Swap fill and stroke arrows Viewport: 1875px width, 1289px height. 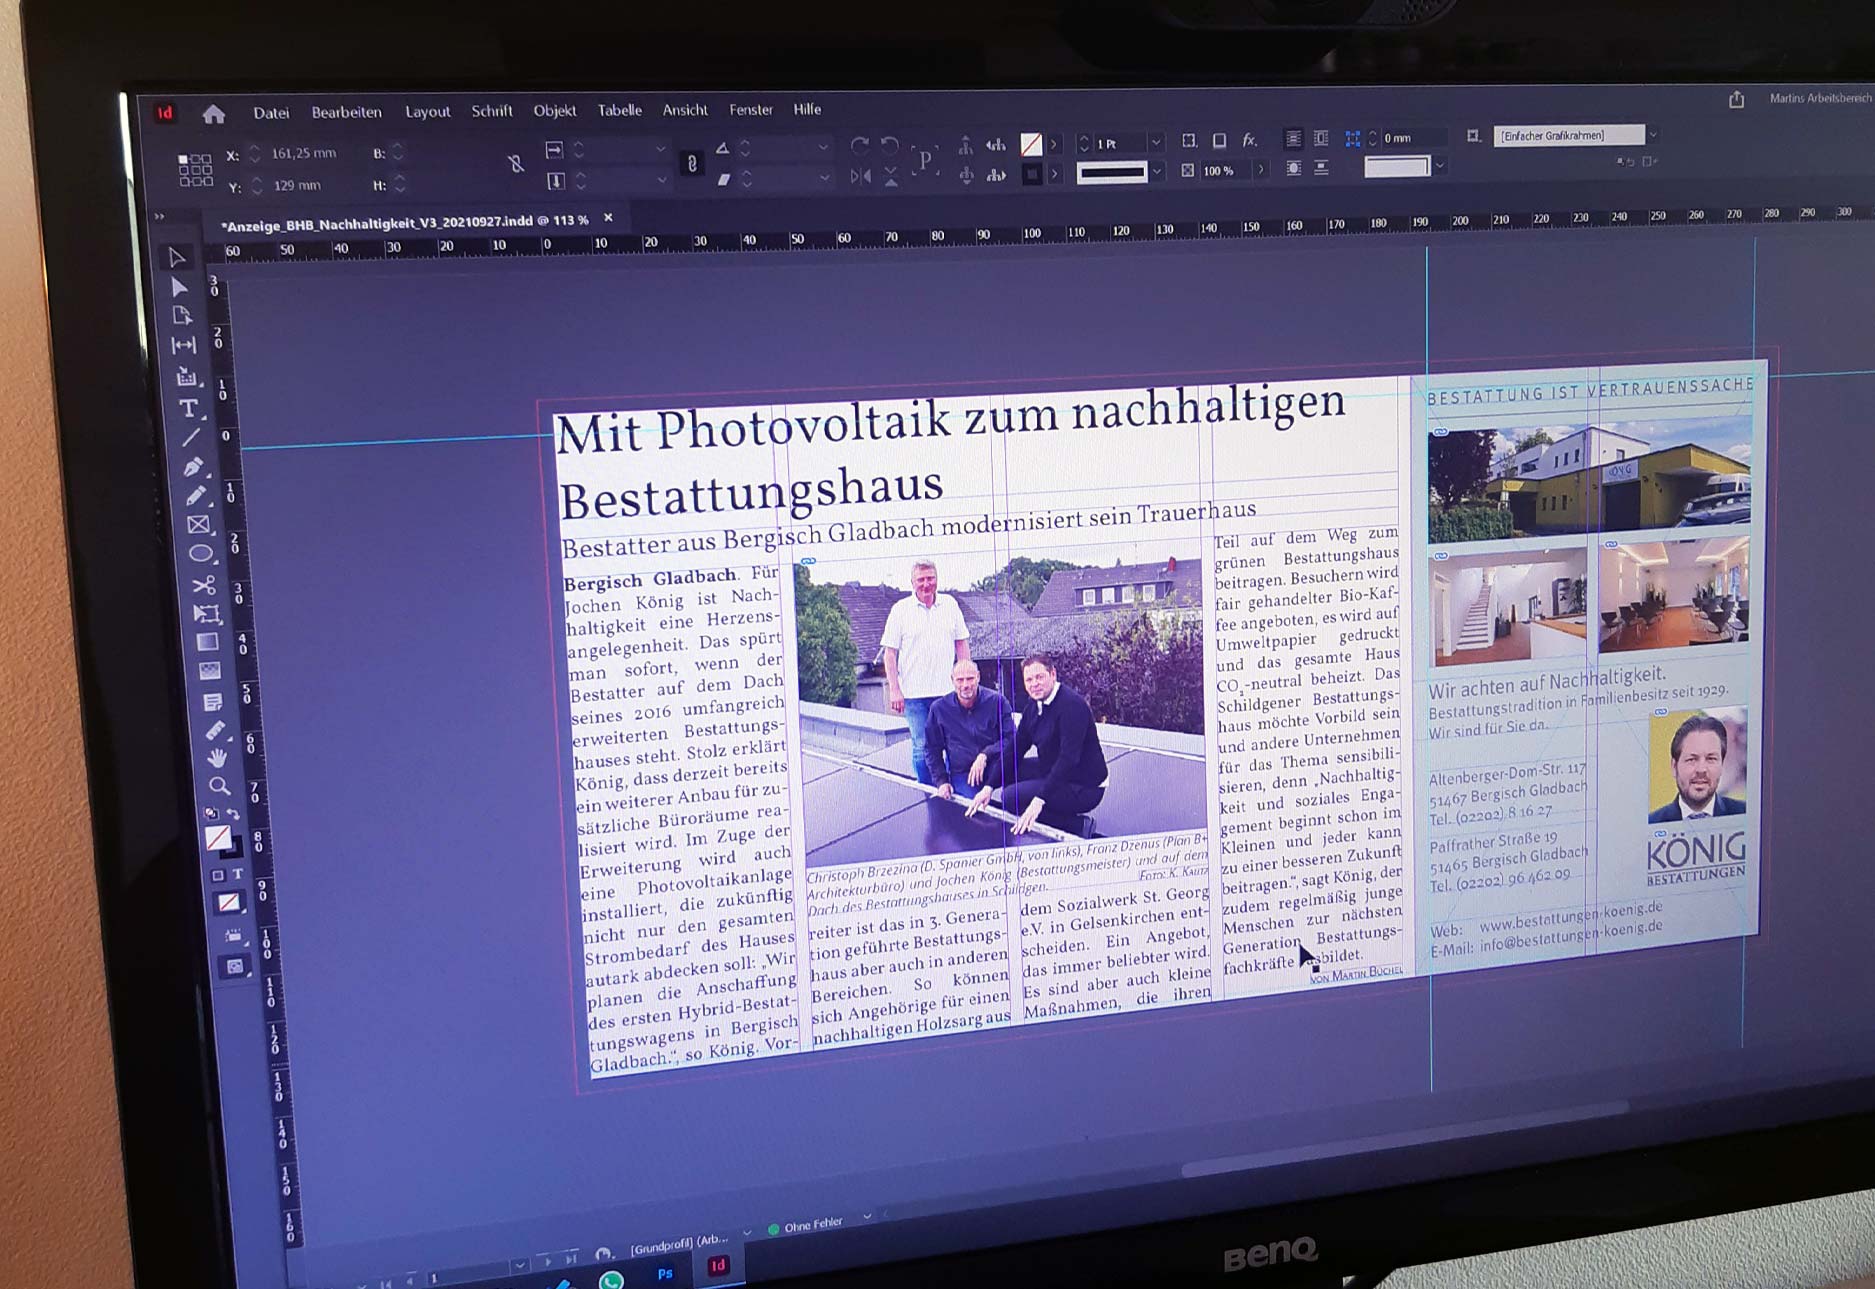234,814
